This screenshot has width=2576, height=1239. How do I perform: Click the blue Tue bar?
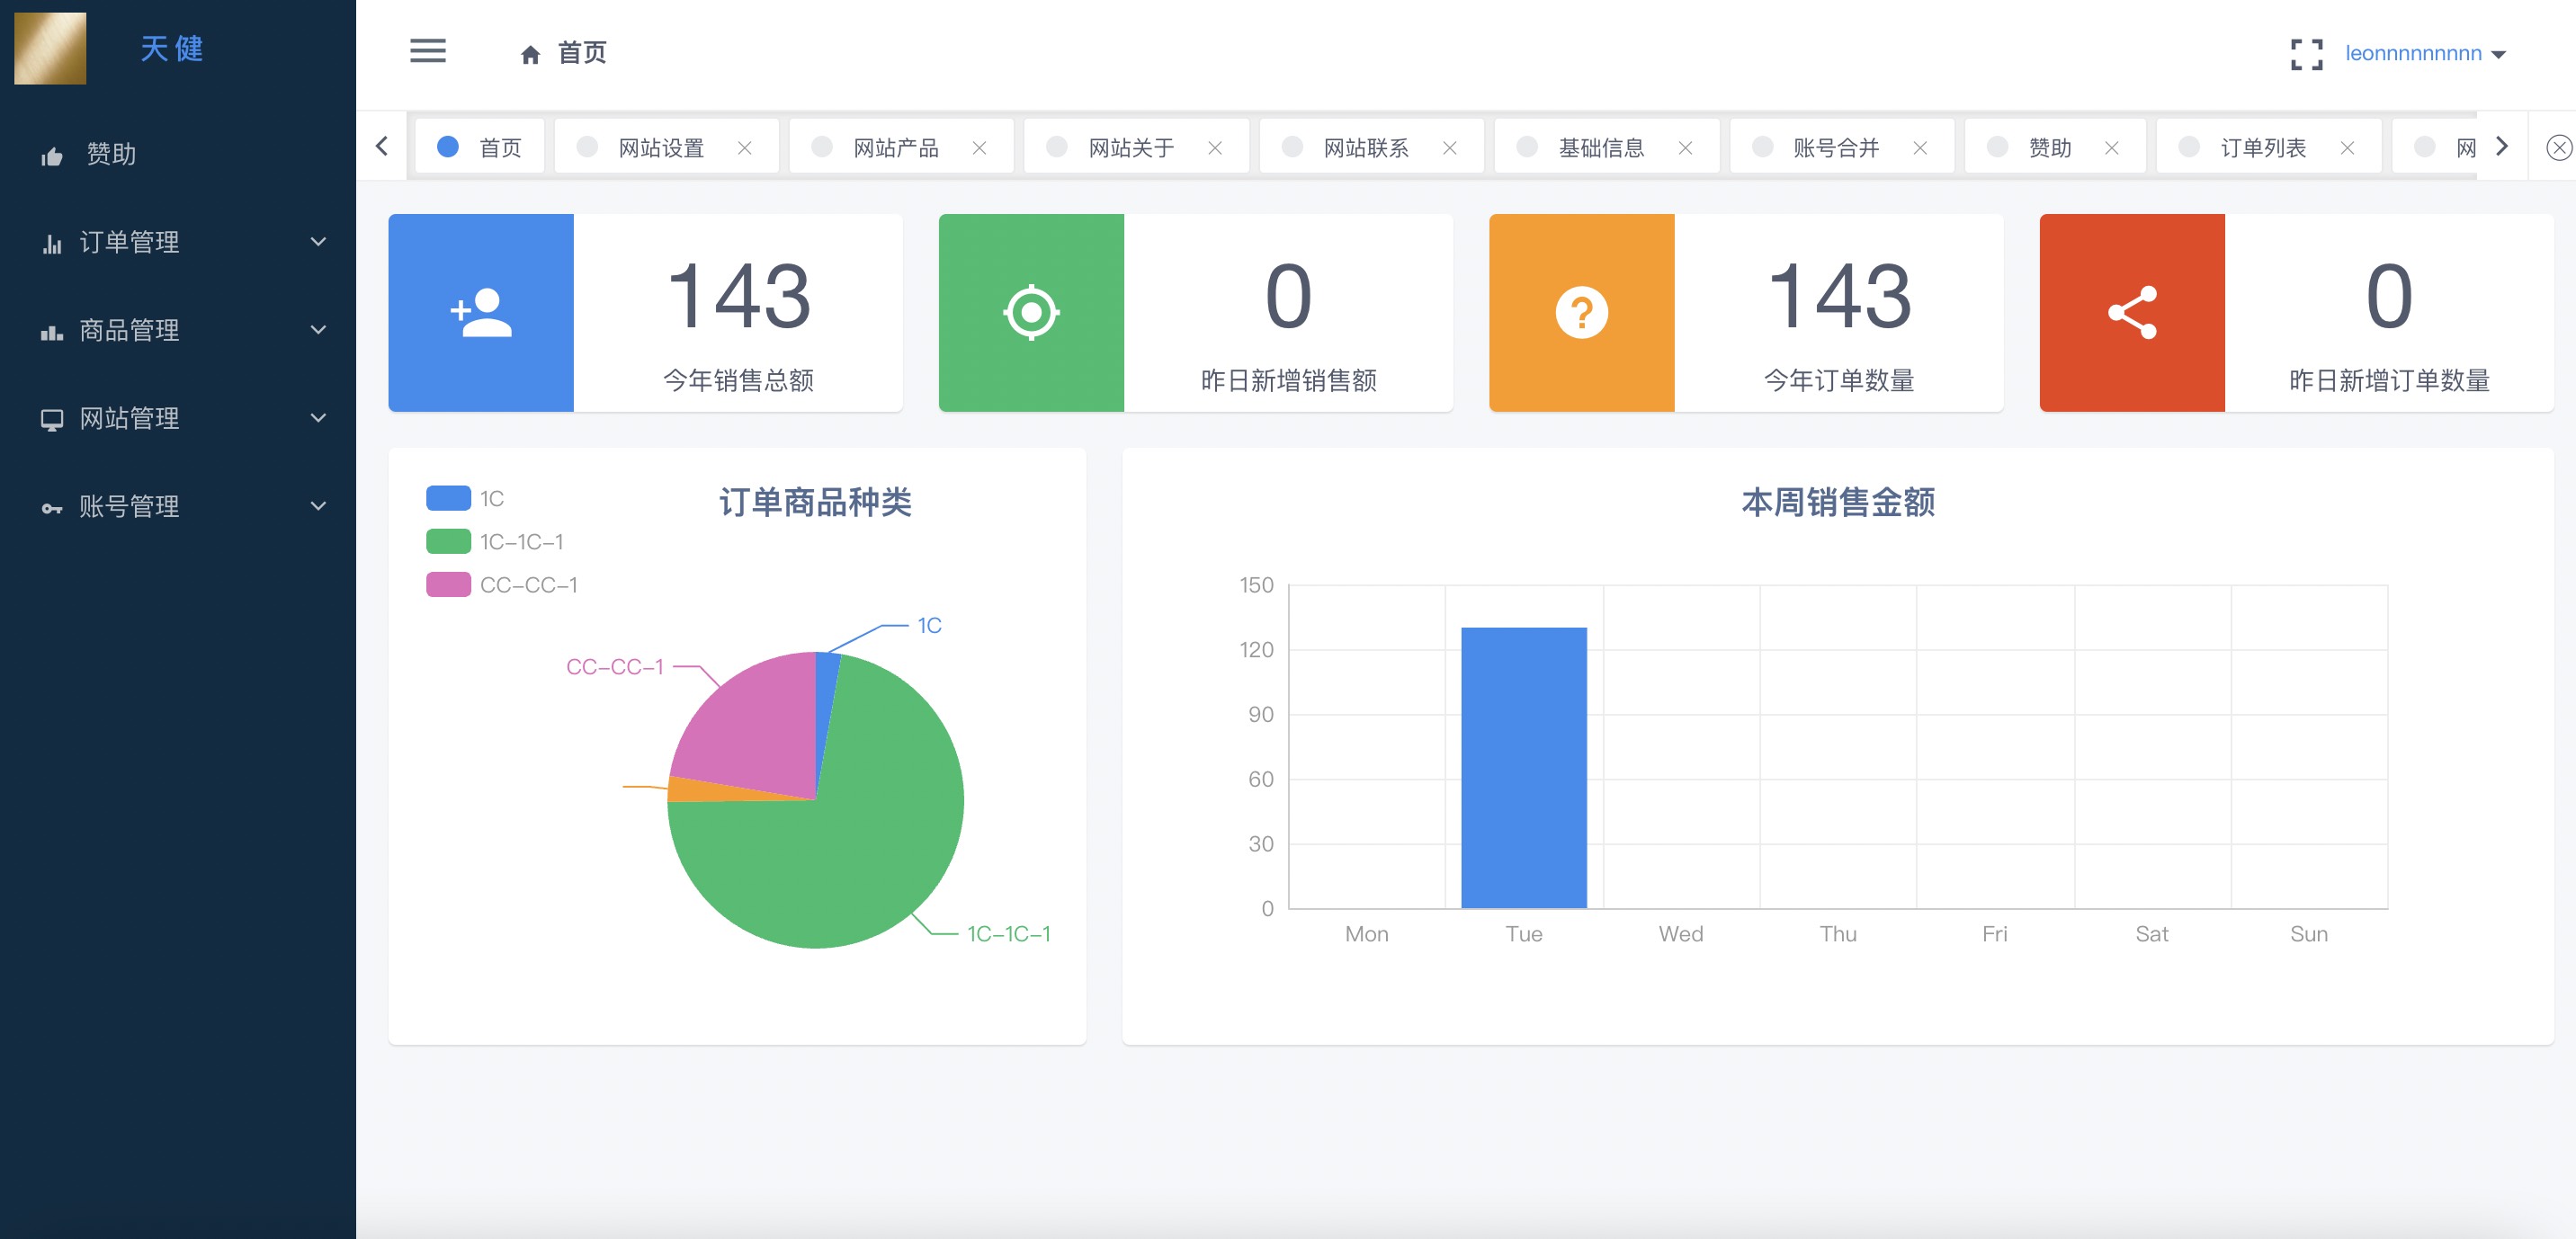coord(1523,767)
